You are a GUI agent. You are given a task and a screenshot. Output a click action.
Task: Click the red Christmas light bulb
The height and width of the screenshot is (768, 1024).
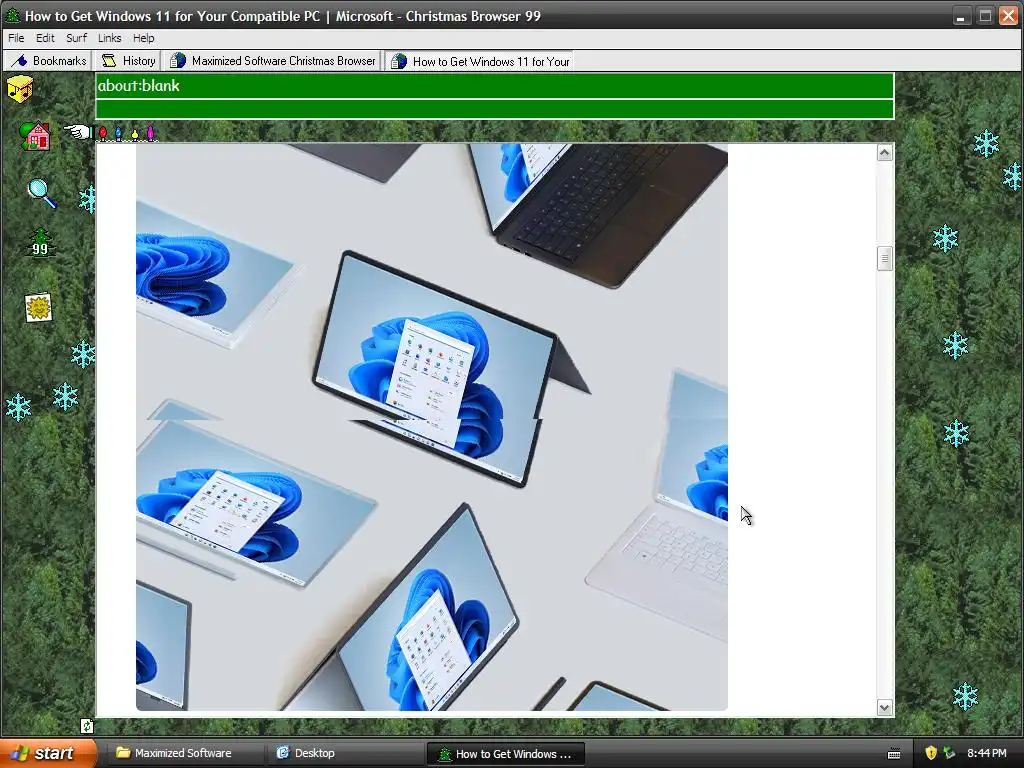pyautogui.click(x=103, y=134)
